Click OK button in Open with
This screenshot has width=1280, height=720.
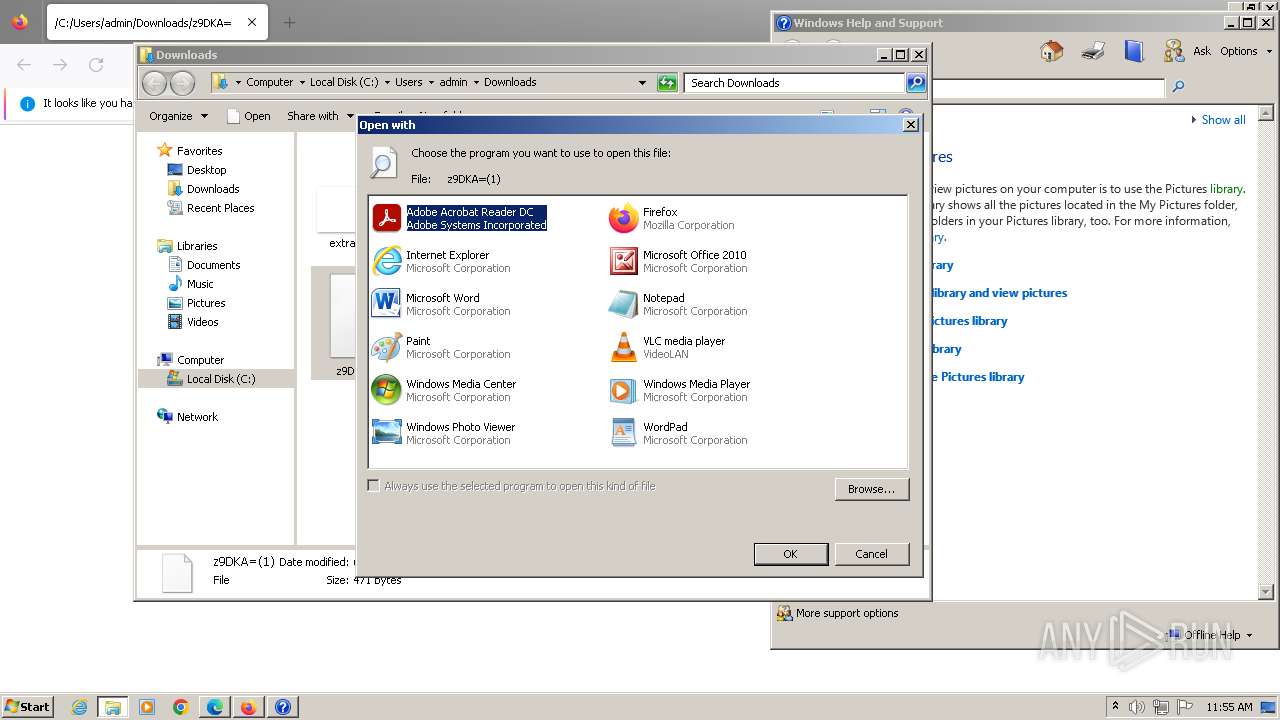click(x=790, y=554)
